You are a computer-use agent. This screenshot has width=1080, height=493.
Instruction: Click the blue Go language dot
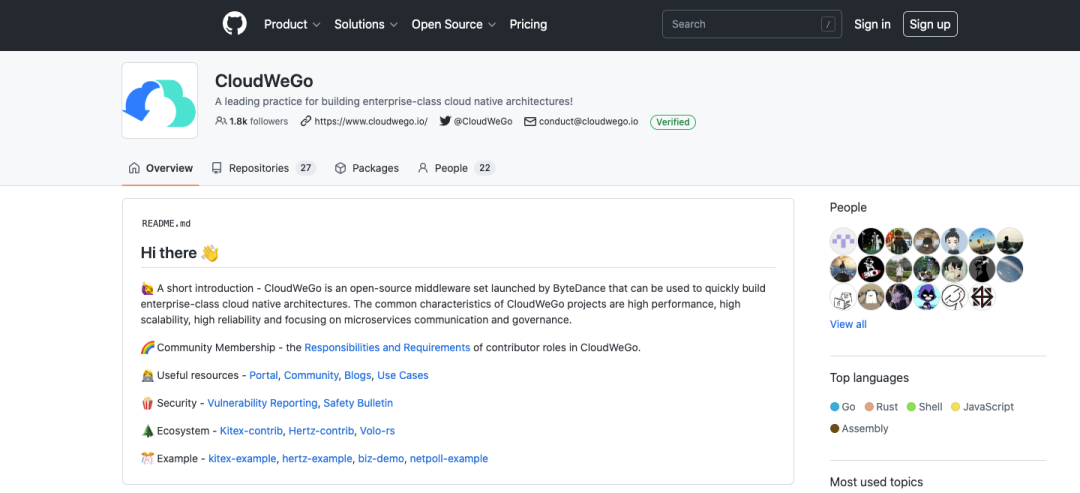coord(835,407)
